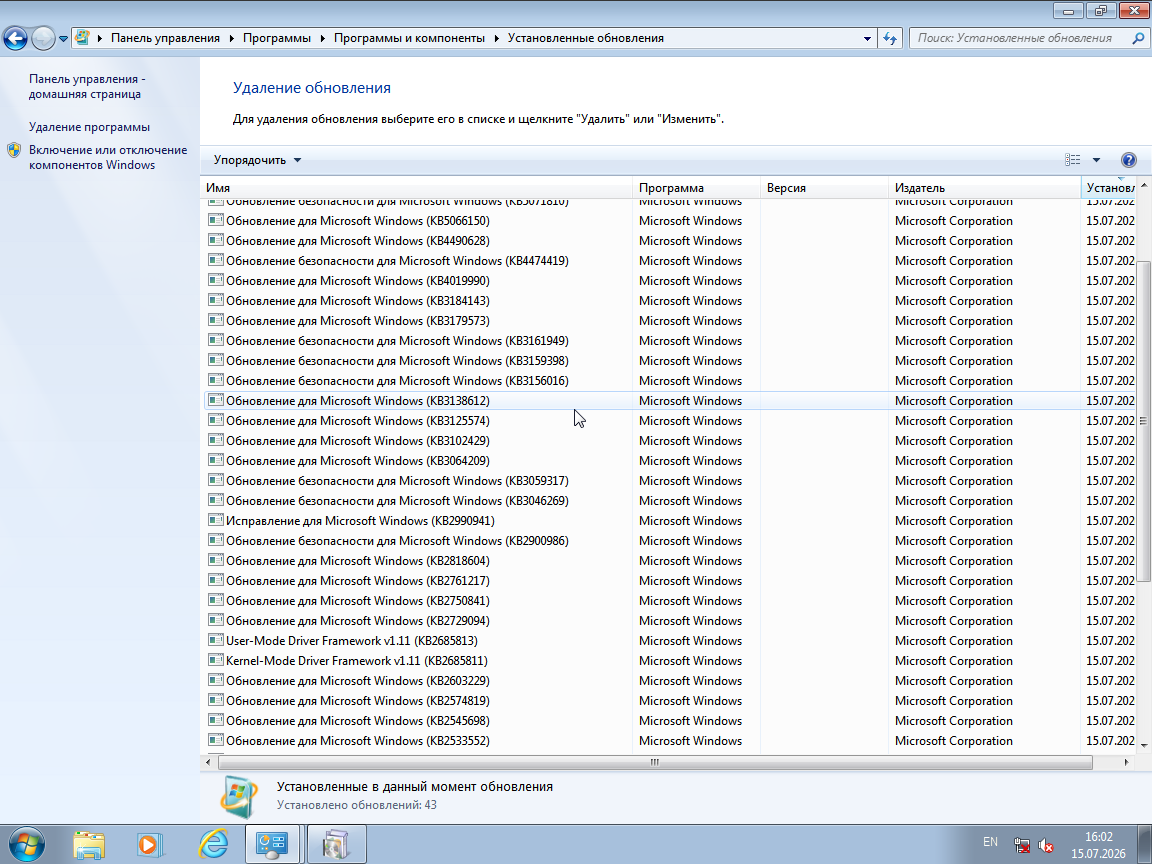
Task: Expand arrow after 'Программы' breadcrumb
Action: click(323, 38)
